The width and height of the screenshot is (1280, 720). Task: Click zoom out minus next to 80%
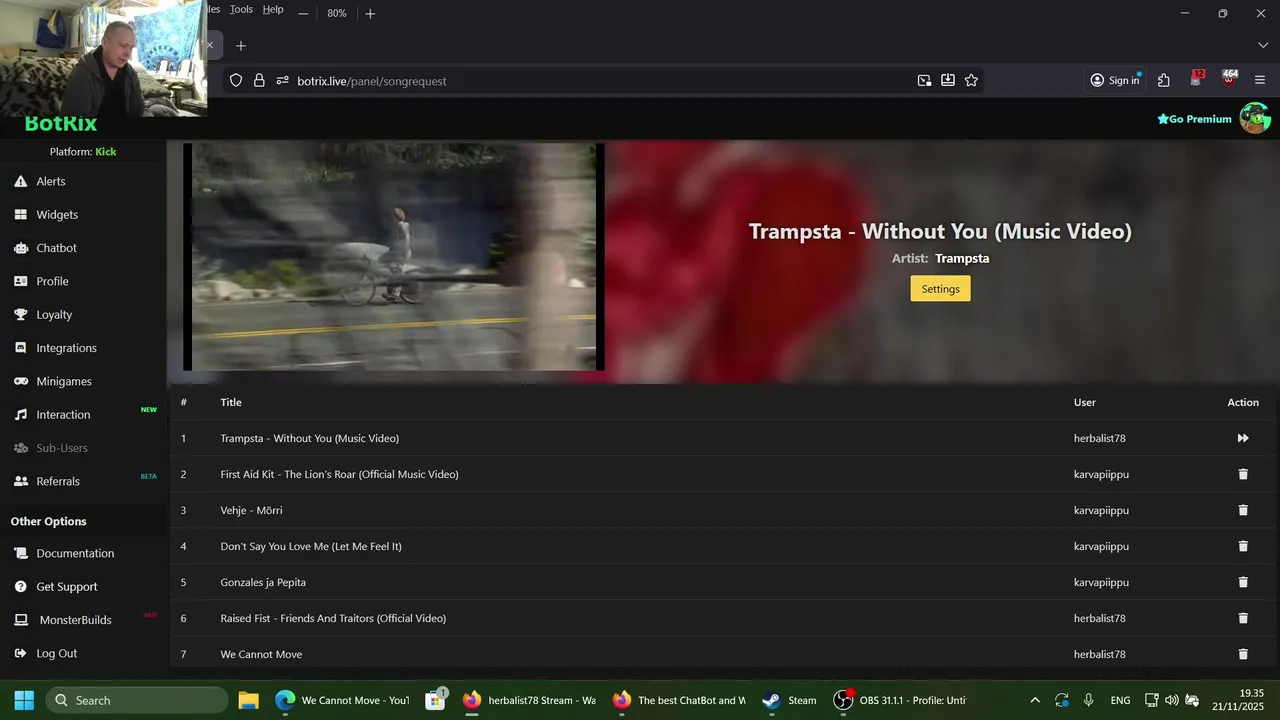(x=303, y=13)
